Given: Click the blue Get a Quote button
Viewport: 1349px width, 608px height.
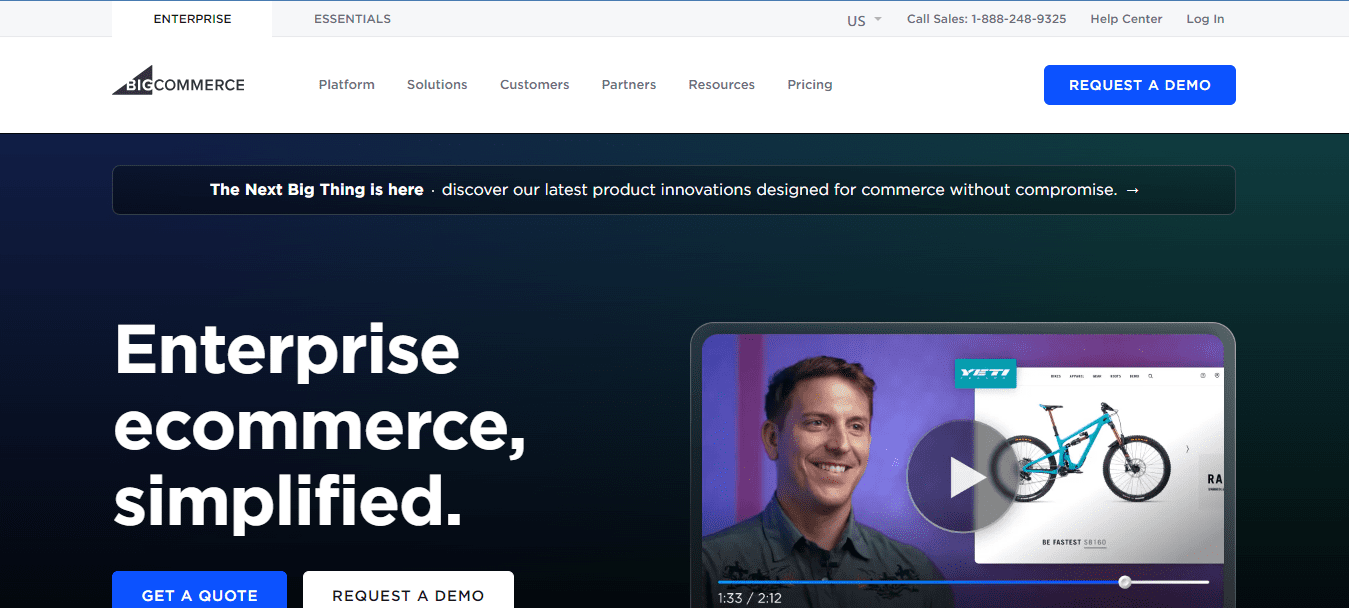Looking at the screenshot, I should coord(199,594).
